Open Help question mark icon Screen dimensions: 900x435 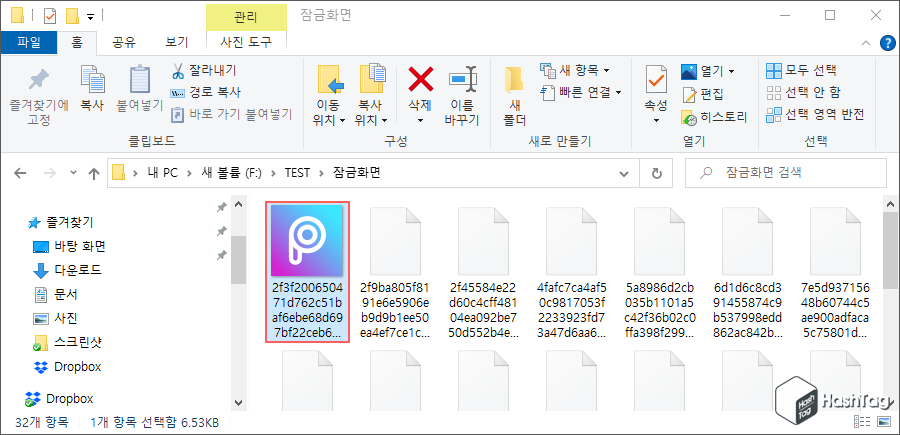click(x=887, y=42)
